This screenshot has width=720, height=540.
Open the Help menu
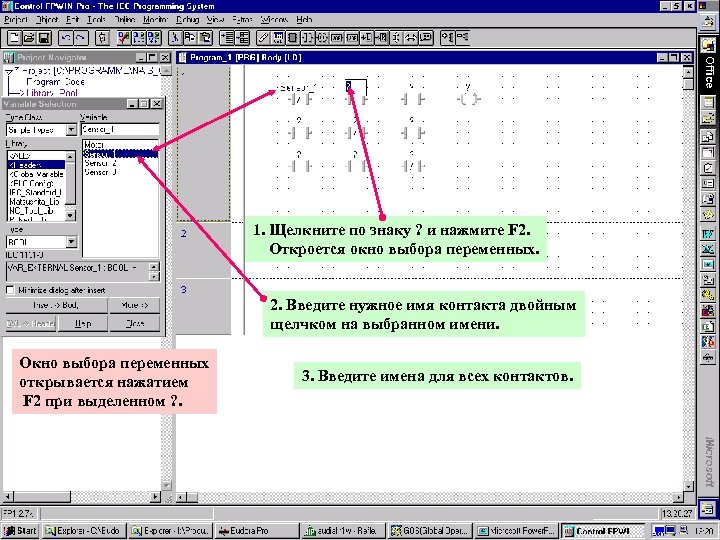tap(304, 20)
